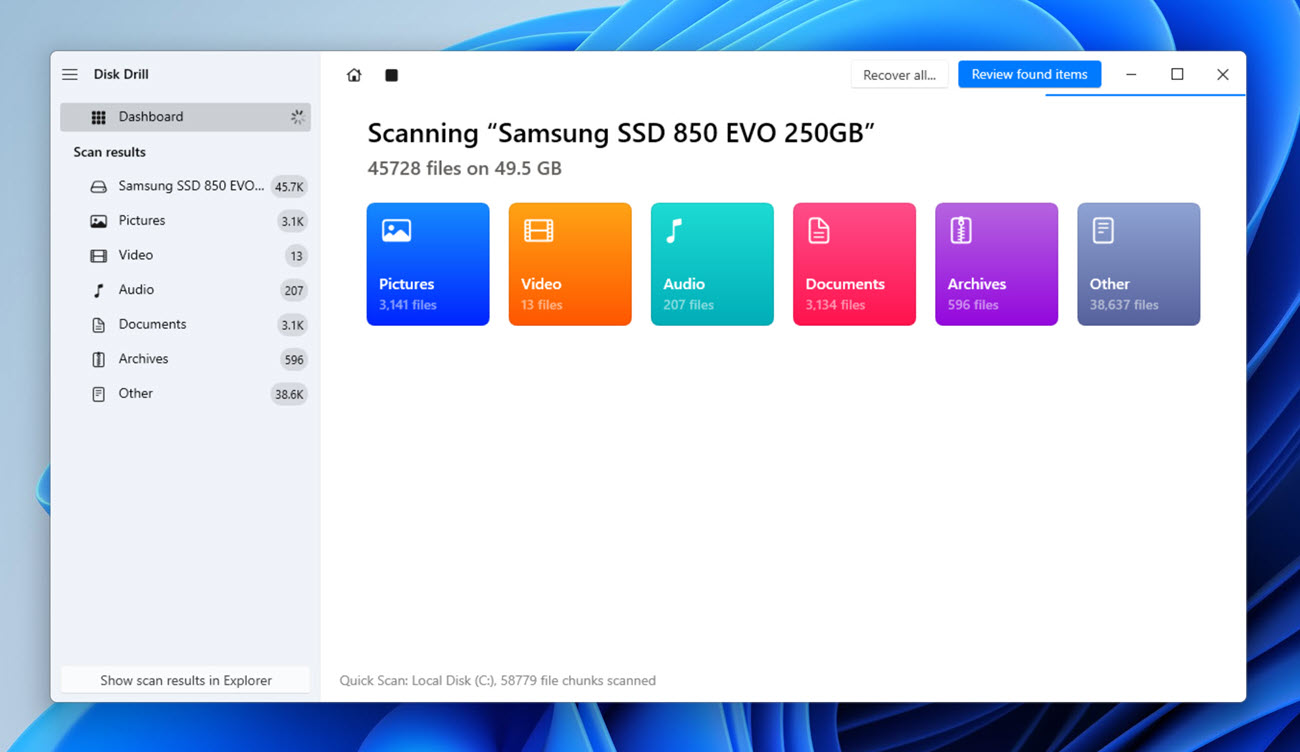Click the Archives sidebar icon
This screenshot has width=1300, height=752.
coord(98,360)
